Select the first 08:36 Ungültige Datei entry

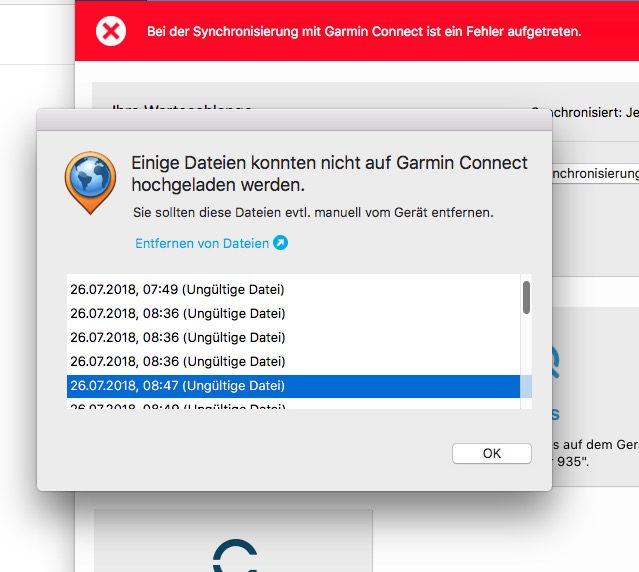[x=293, y=313]
